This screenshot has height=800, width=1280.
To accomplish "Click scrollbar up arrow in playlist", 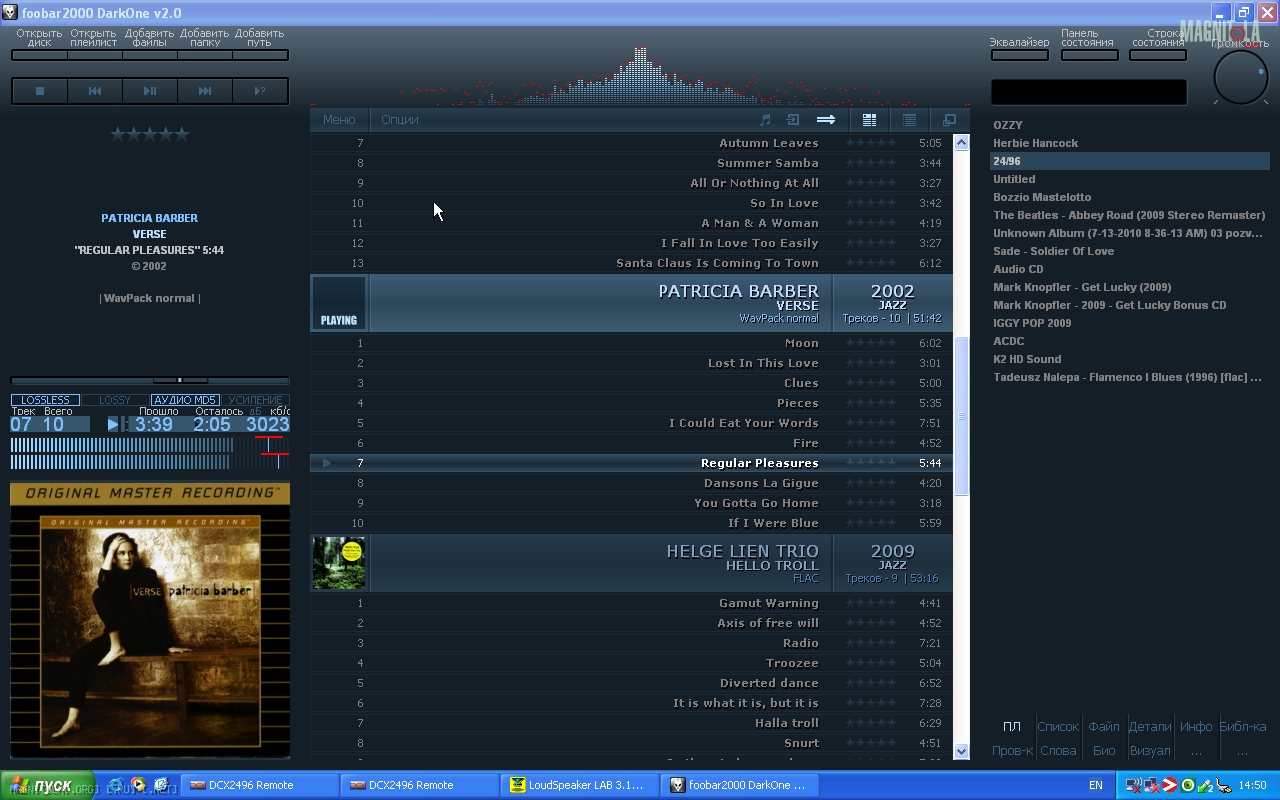I will (x=962, y=143).
